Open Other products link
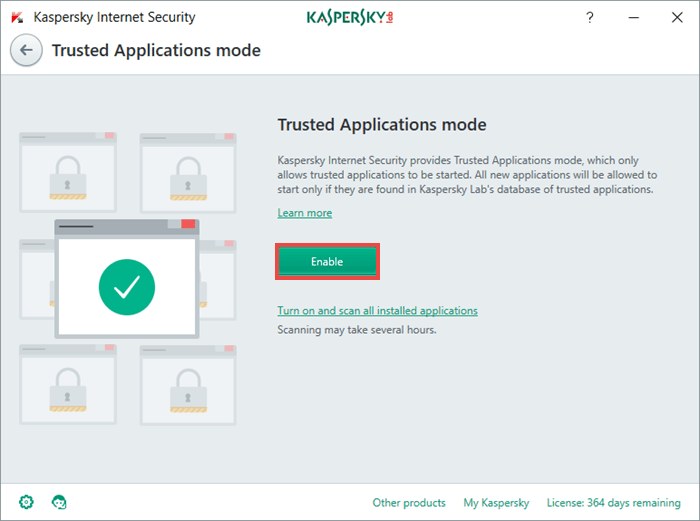This screenshot has width=700, height=521. (x=408, y=502)
